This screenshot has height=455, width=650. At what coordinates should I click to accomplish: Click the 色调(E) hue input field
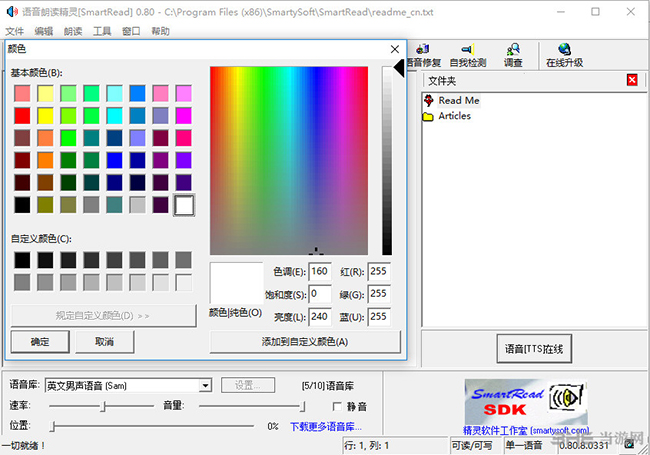pyautogui.click(x=320, y=271)
